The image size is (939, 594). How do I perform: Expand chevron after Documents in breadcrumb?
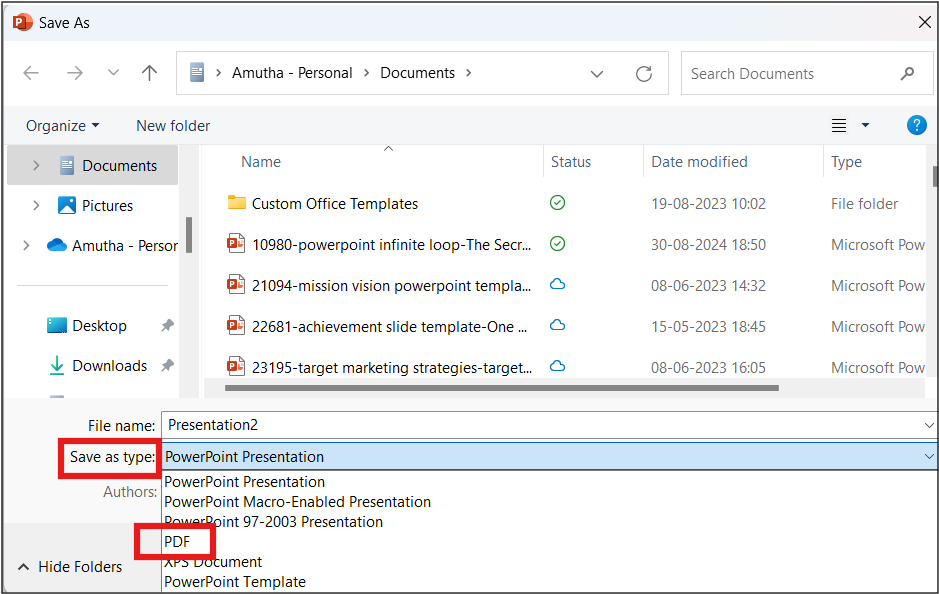tap(468, 73)
